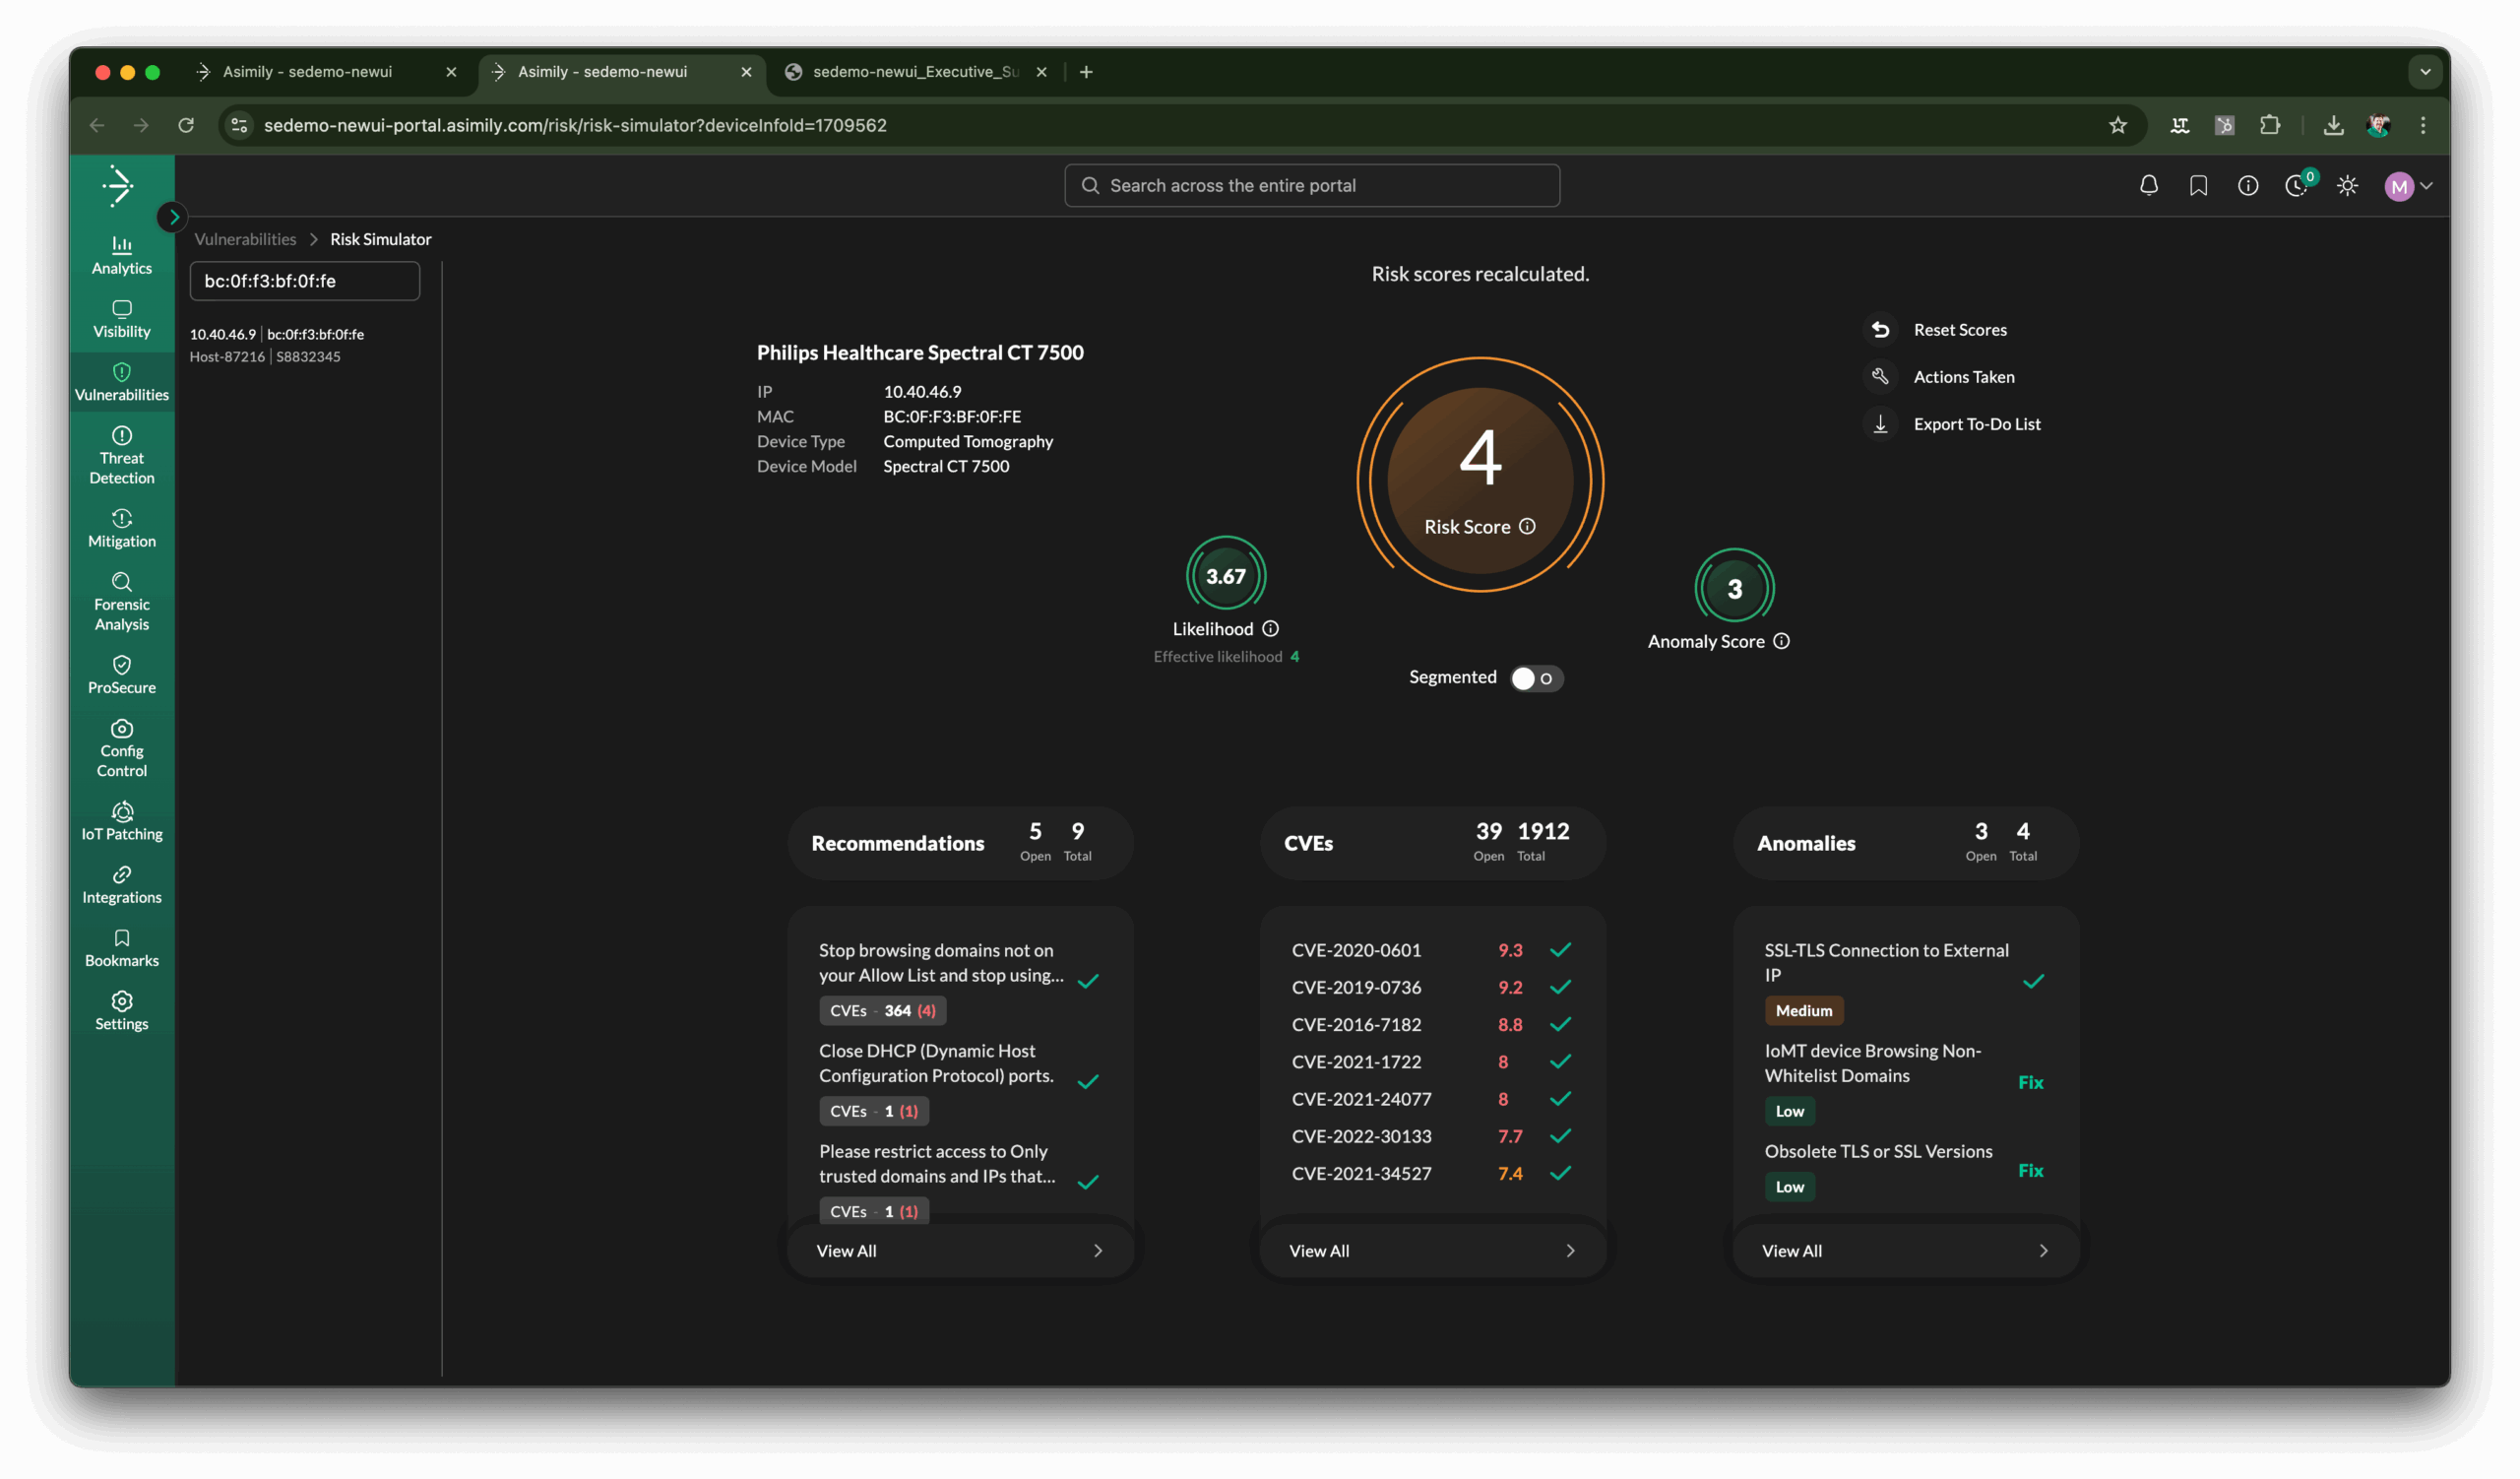Toggle the Segmented switch
The height and width of the screenshot is (1479, 2520).
(1536, 679)
